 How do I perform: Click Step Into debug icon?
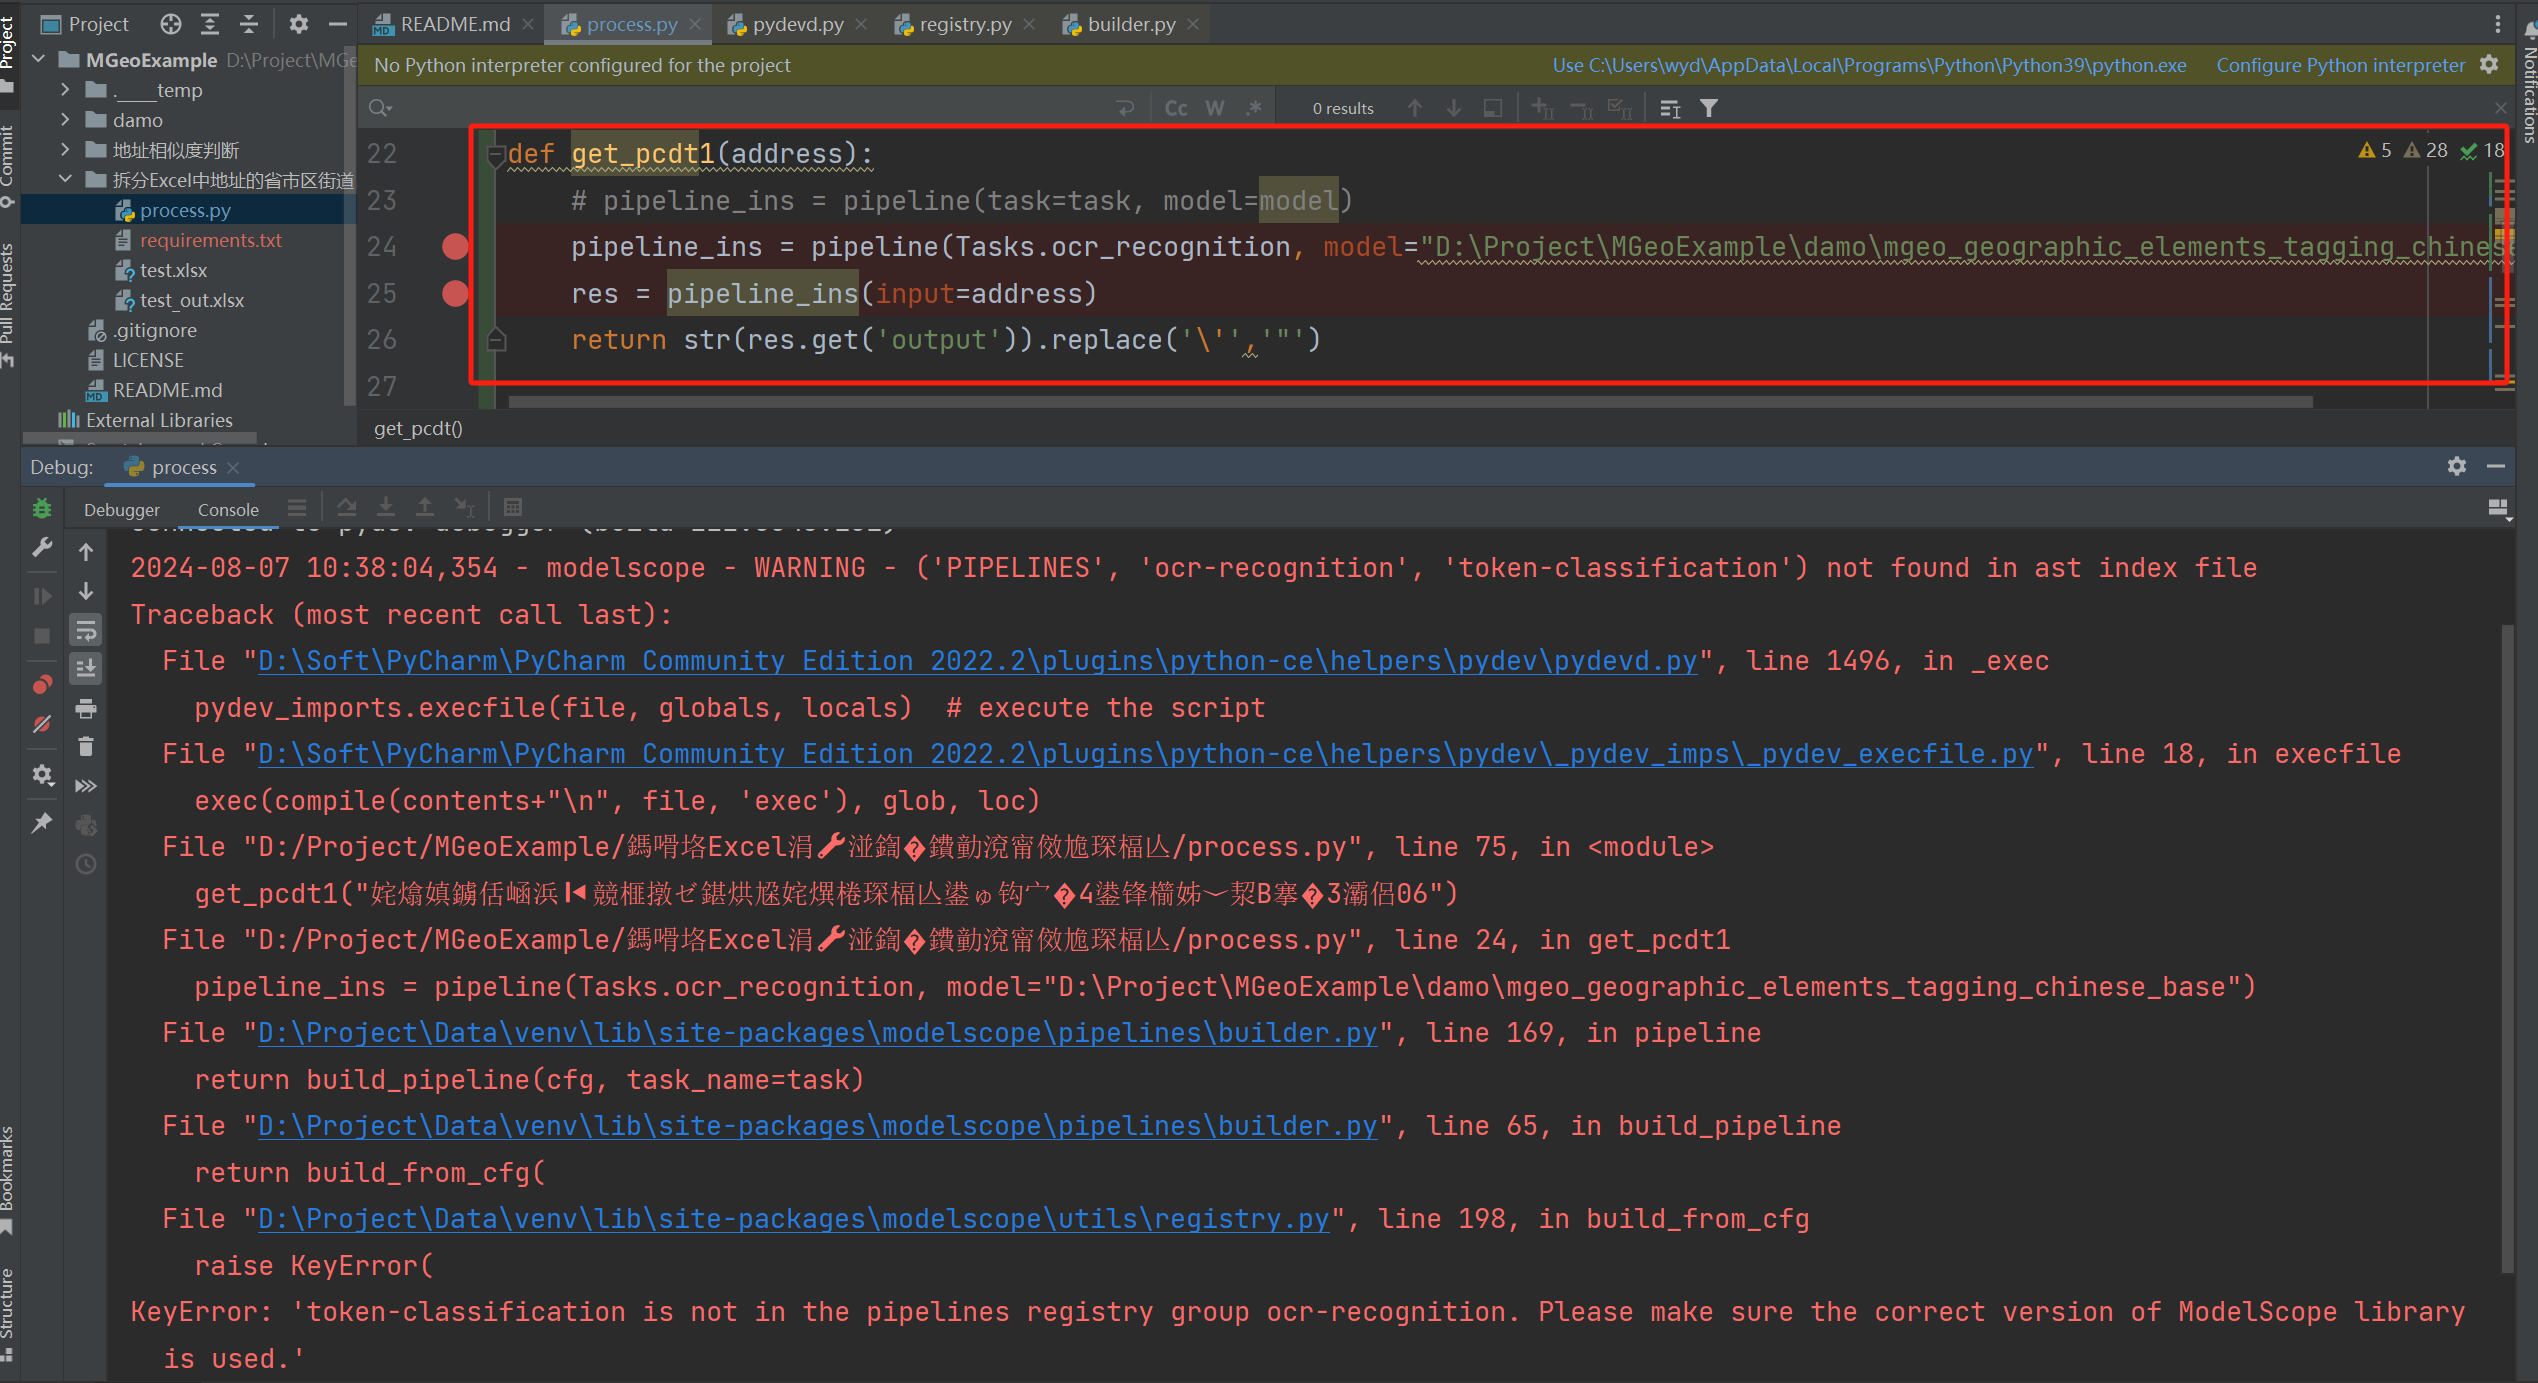(386, 507)
